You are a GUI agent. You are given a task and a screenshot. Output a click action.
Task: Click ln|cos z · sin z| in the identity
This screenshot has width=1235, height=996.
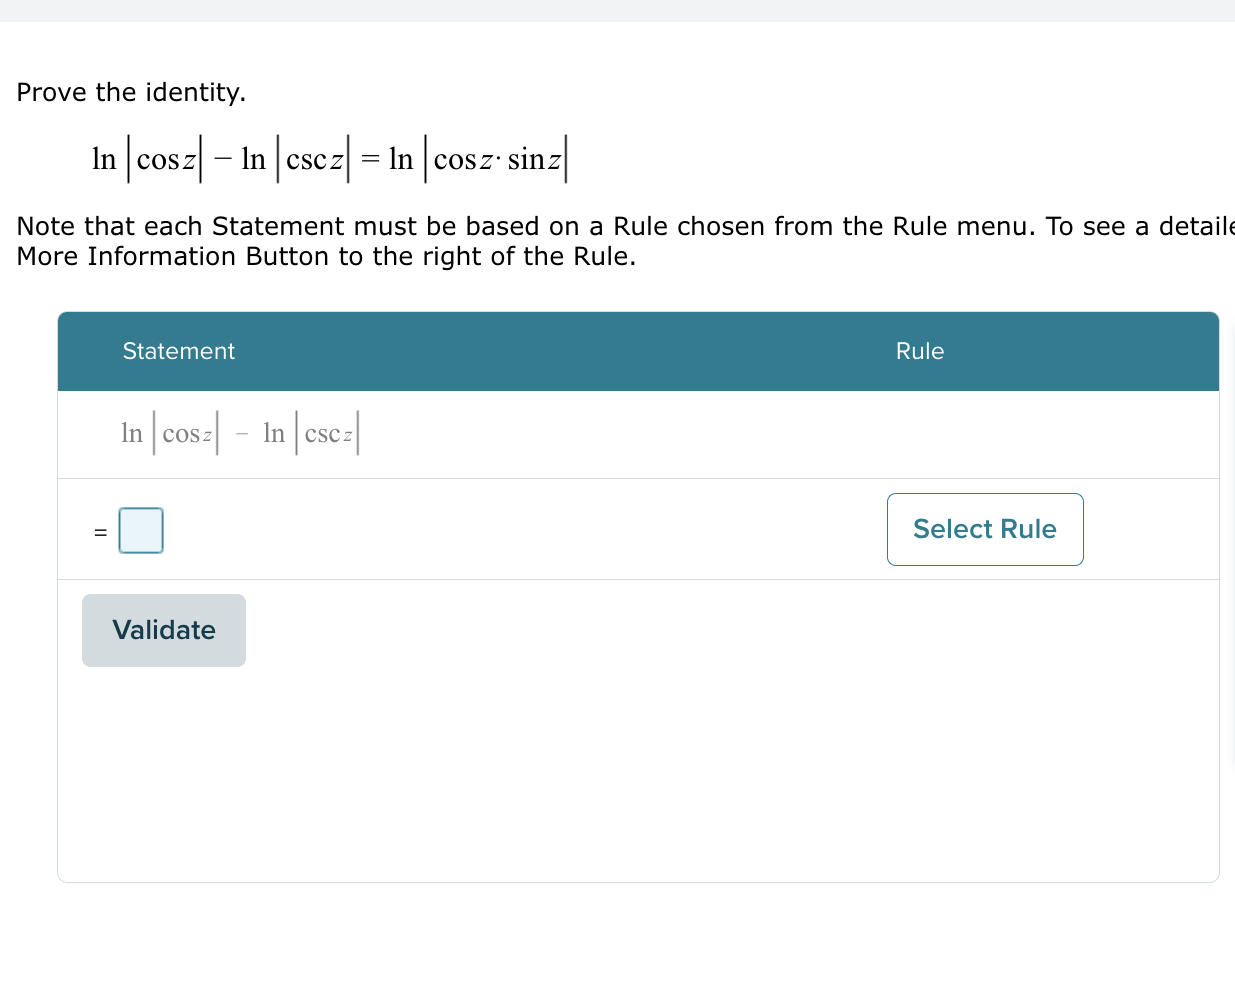point(476,158)
